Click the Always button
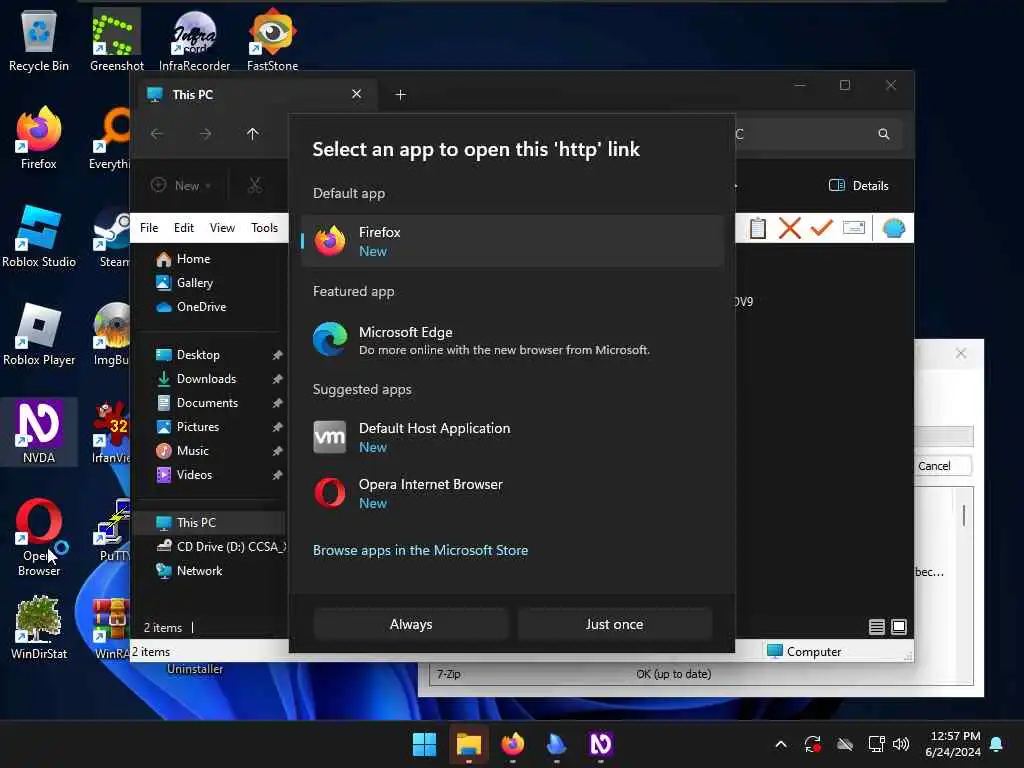Image resolution: width=1024 pixels, height=768 pixels. [x=411, y=624]
